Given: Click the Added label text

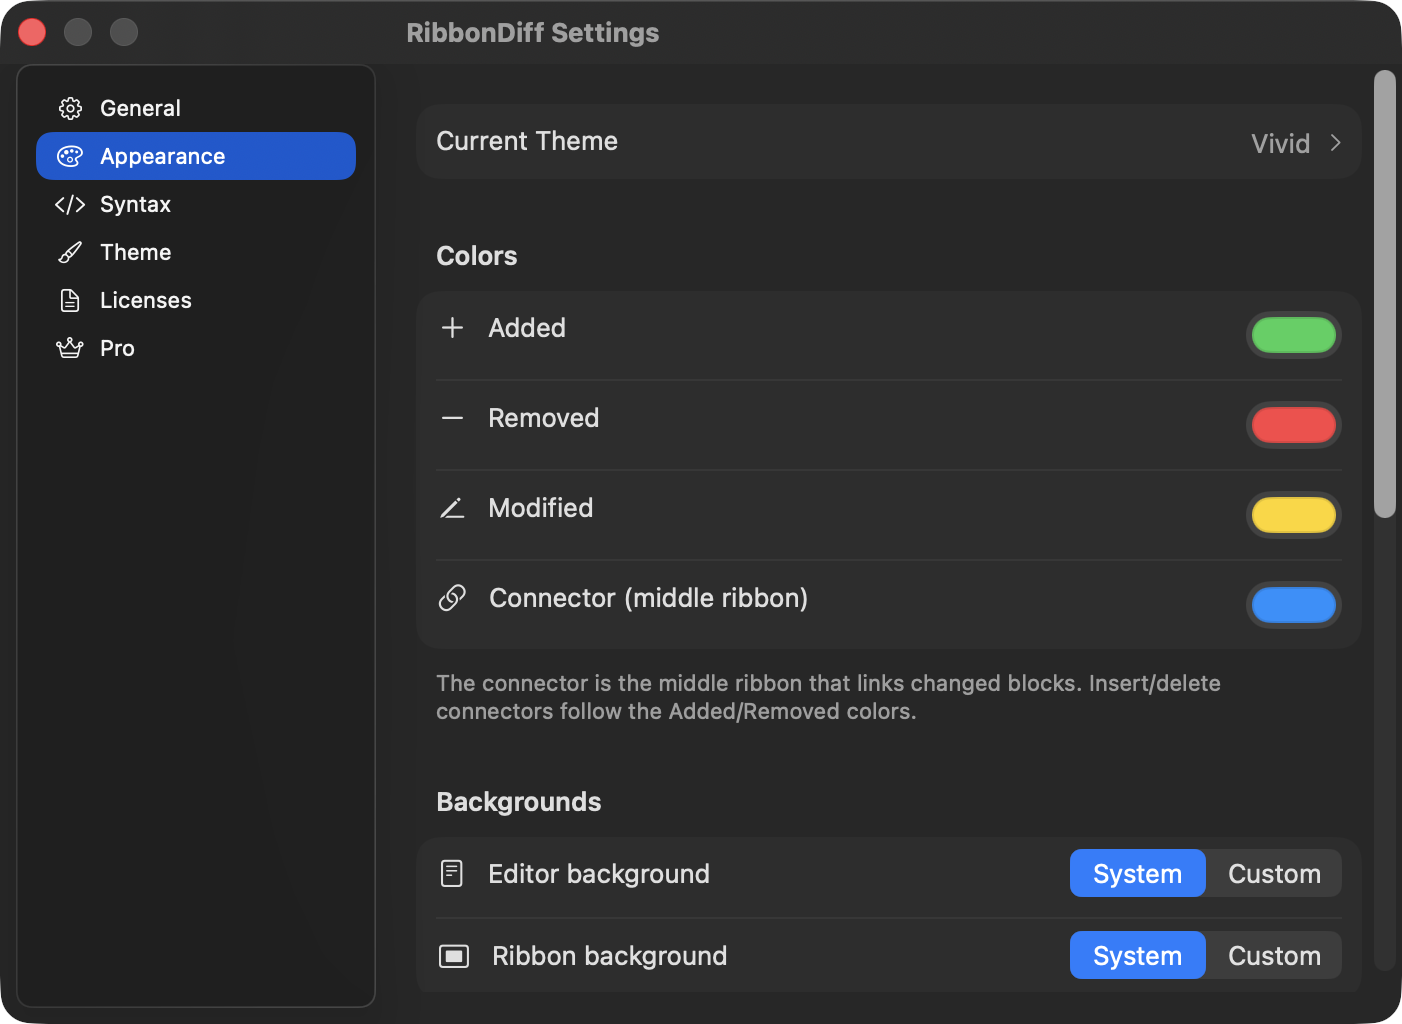Looking at the screenshot, I should point(527,328).
